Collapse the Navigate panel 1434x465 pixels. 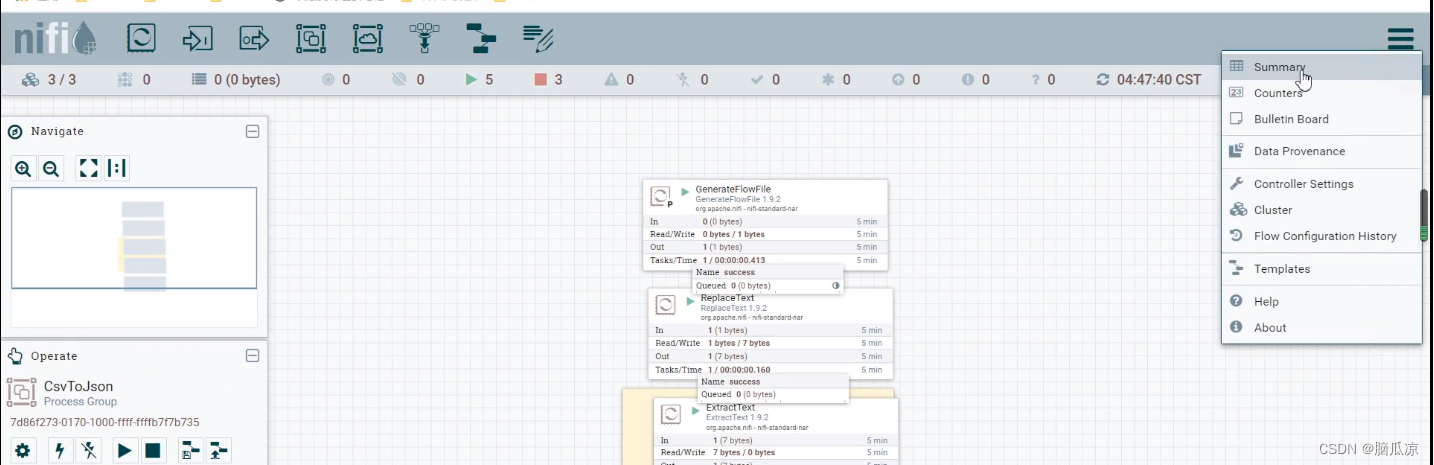coord(253,131)
